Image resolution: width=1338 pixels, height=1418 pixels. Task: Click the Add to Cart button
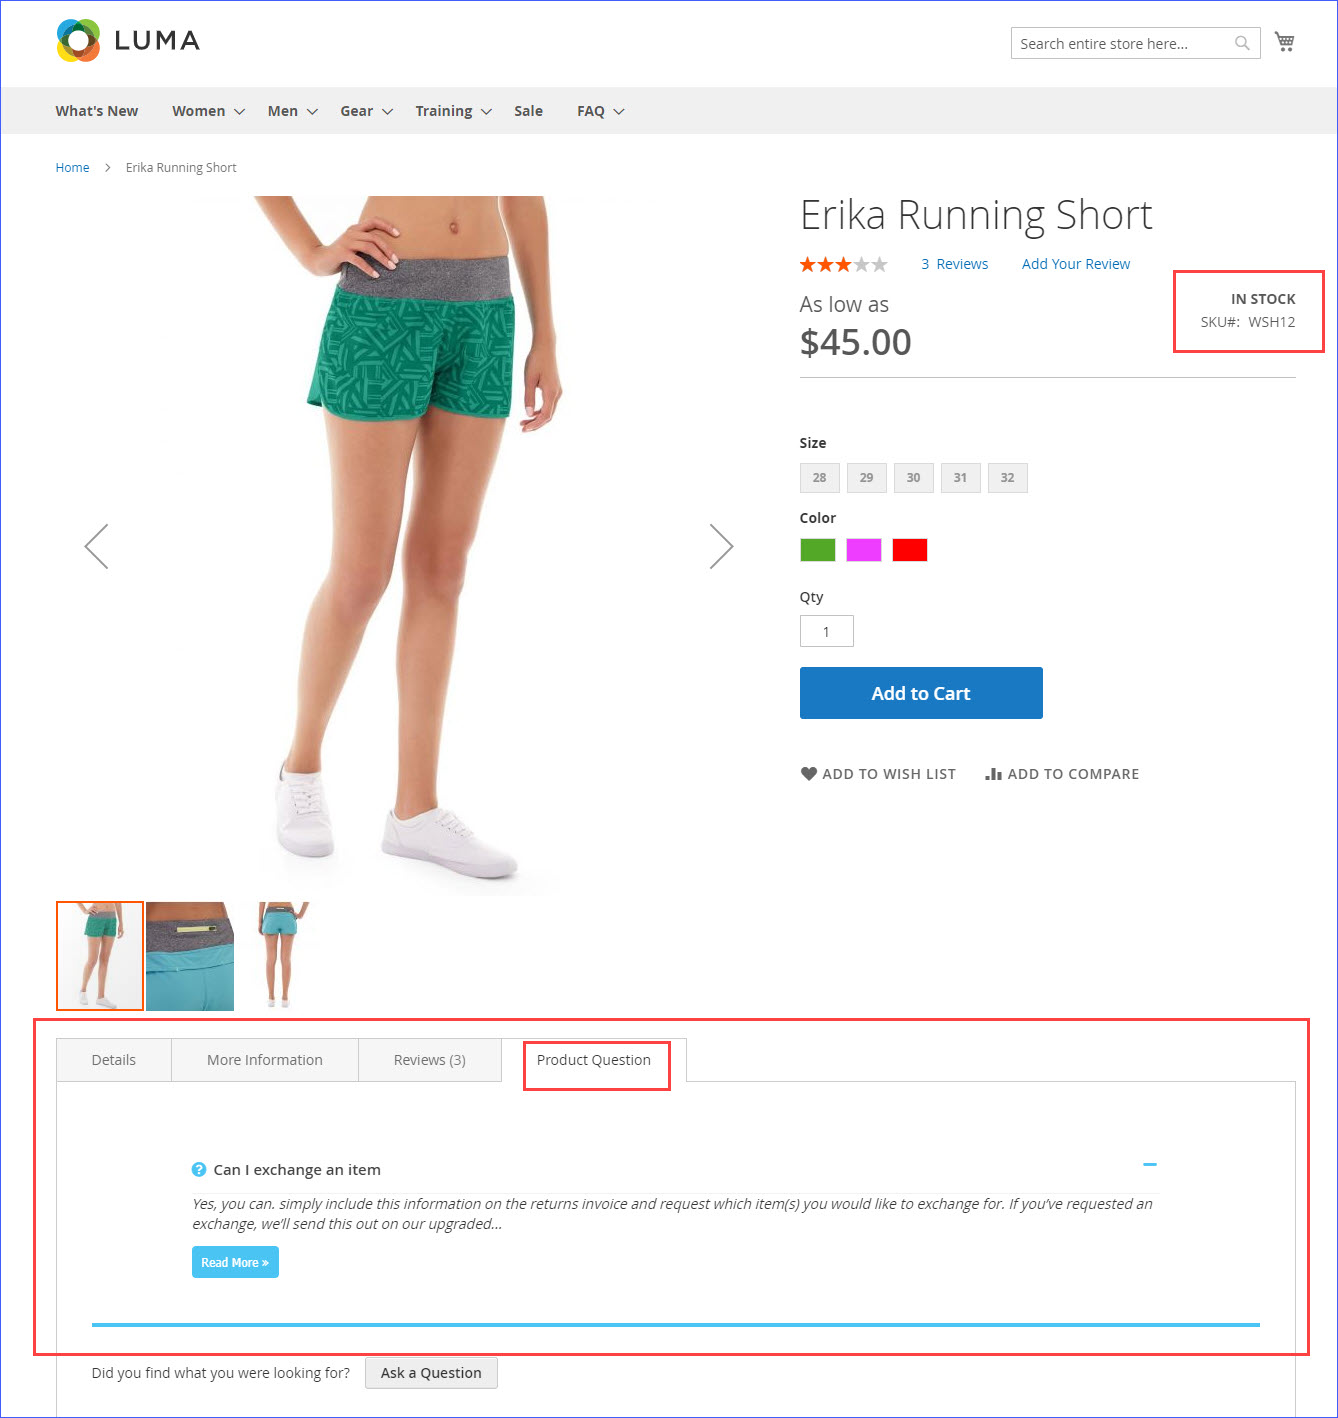[921, 692]
